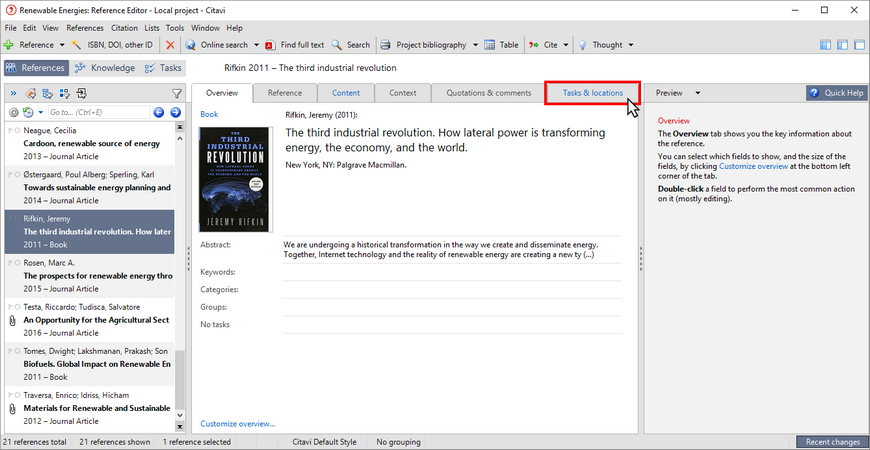Select the Traversa Materials for Renewable reference

click(x=89, y=408)
